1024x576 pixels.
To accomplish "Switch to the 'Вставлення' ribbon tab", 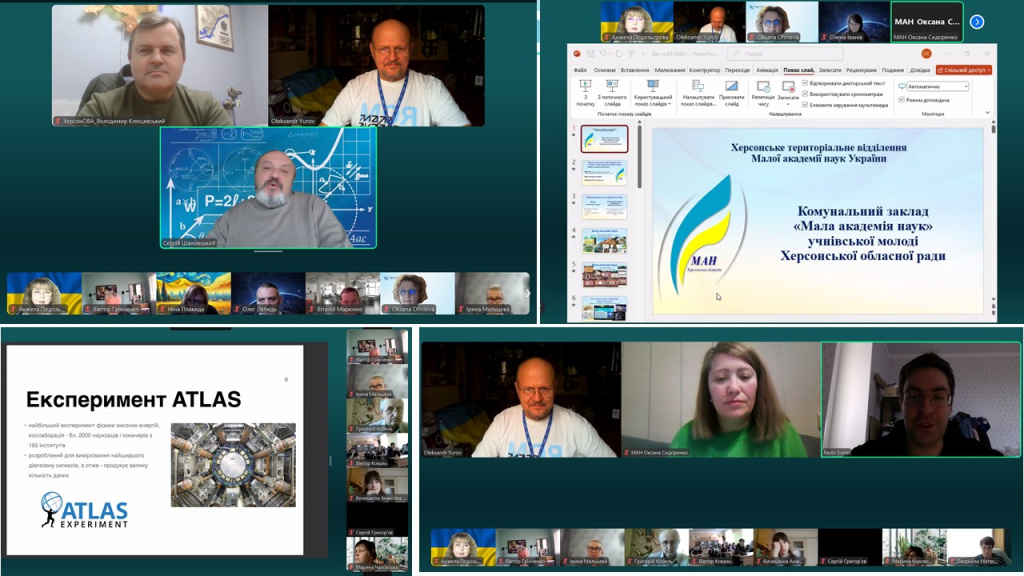I will (635, 70).
